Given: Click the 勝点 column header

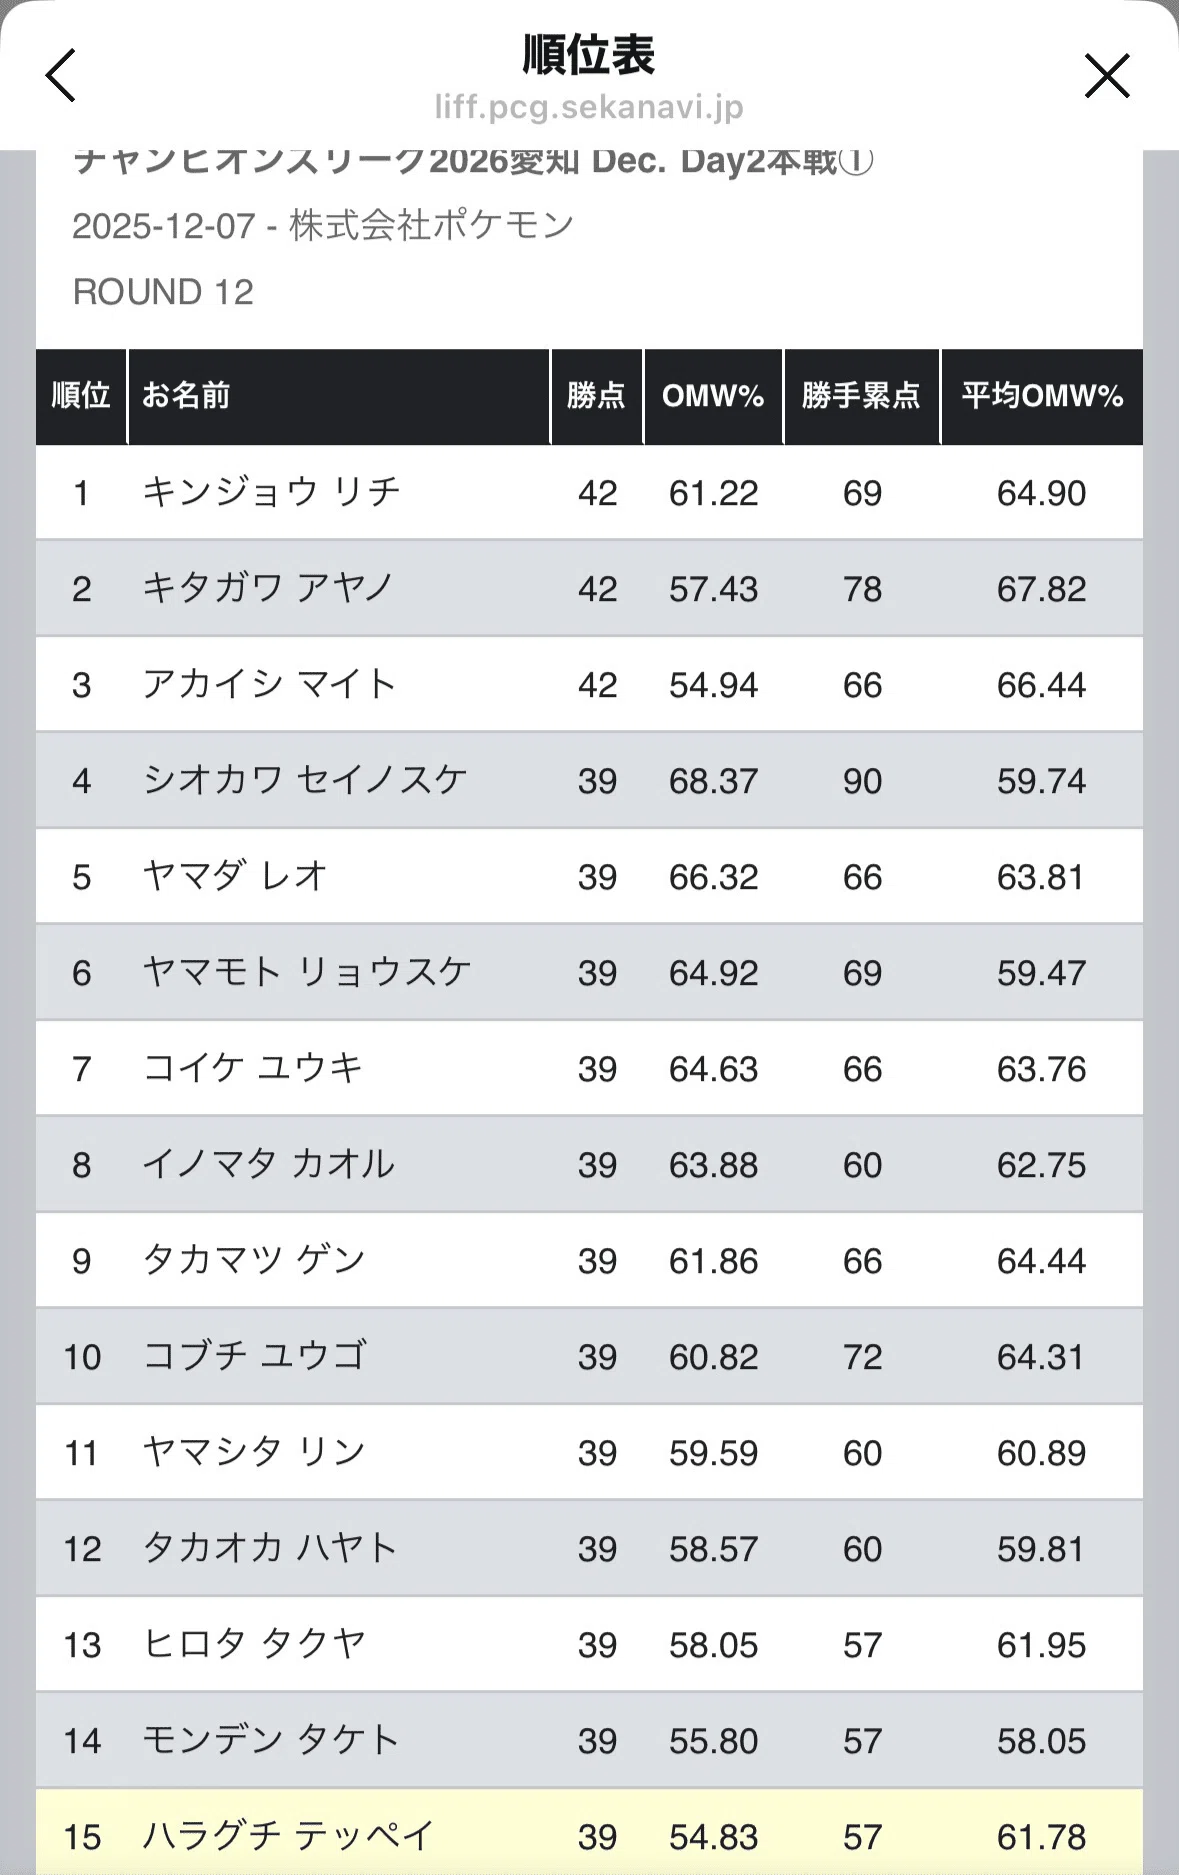Looking at the screenshot, I should 597,396.
